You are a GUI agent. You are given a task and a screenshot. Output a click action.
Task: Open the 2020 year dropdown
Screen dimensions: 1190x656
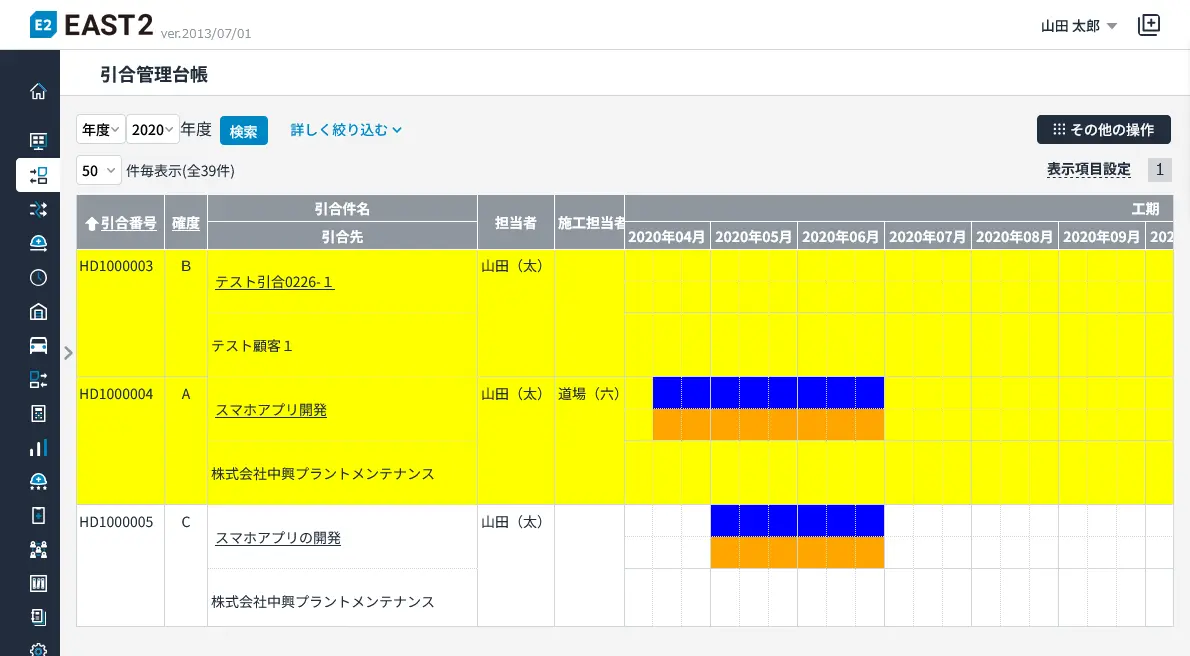(x=153, y=130)
